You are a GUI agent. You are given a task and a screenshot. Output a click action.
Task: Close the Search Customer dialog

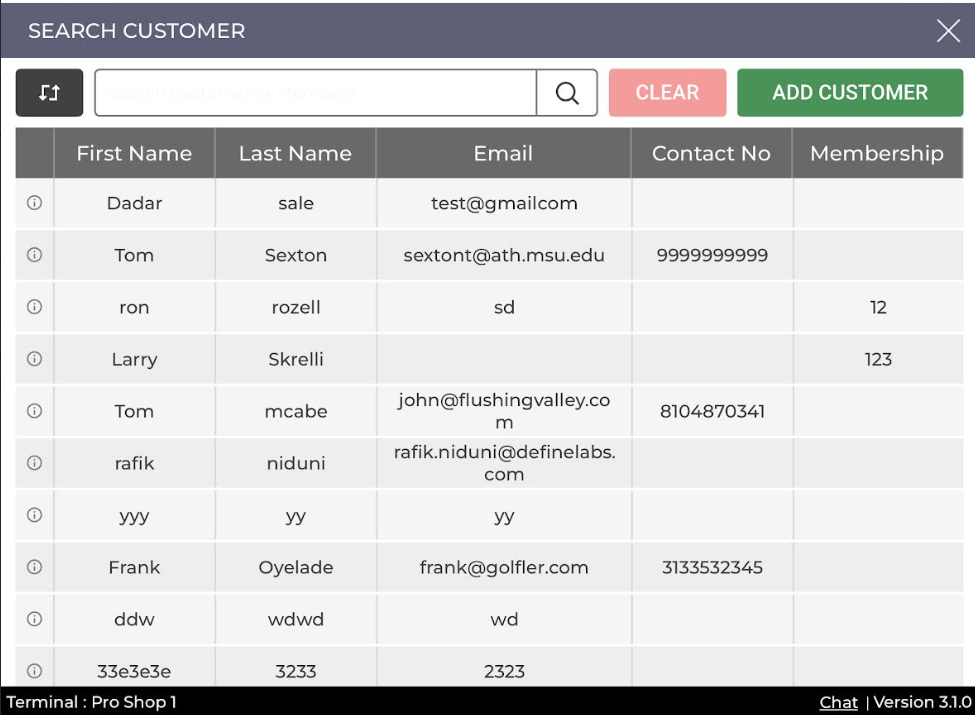[x=948, y=31]
